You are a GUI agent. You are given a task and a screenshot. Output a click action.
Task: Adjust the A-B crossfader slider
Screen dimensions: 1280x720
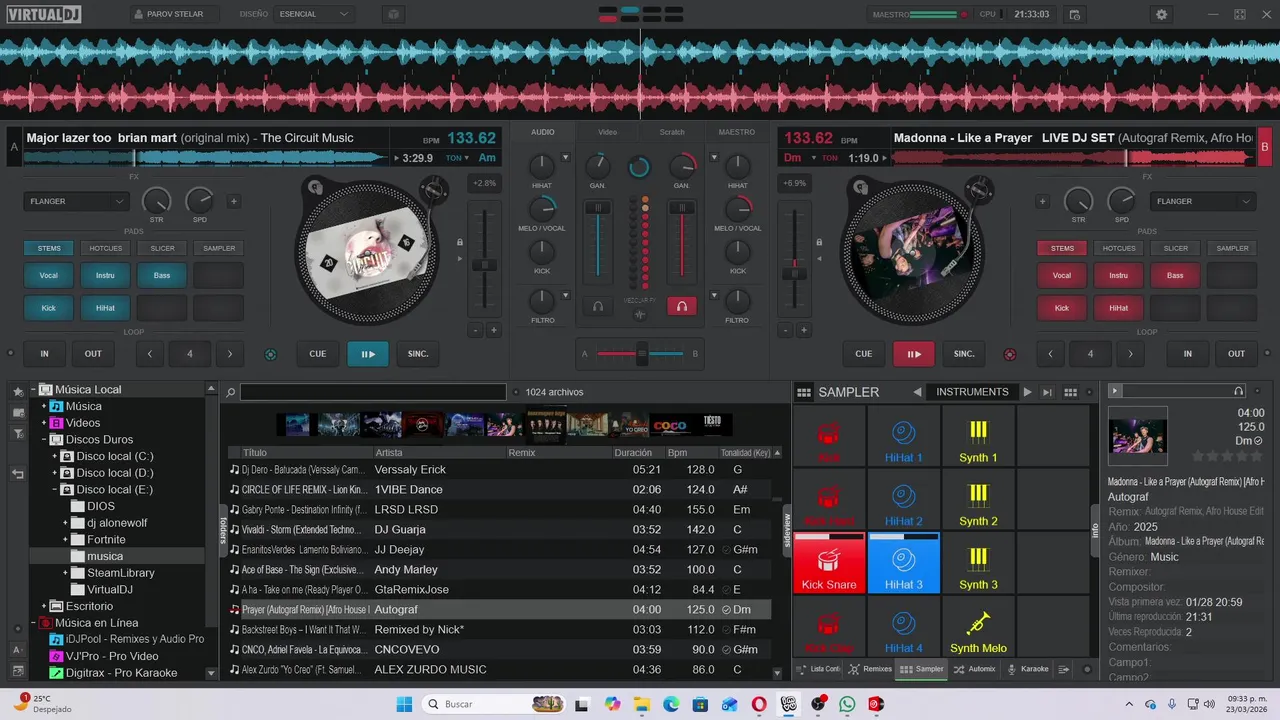tap(640, 353)
